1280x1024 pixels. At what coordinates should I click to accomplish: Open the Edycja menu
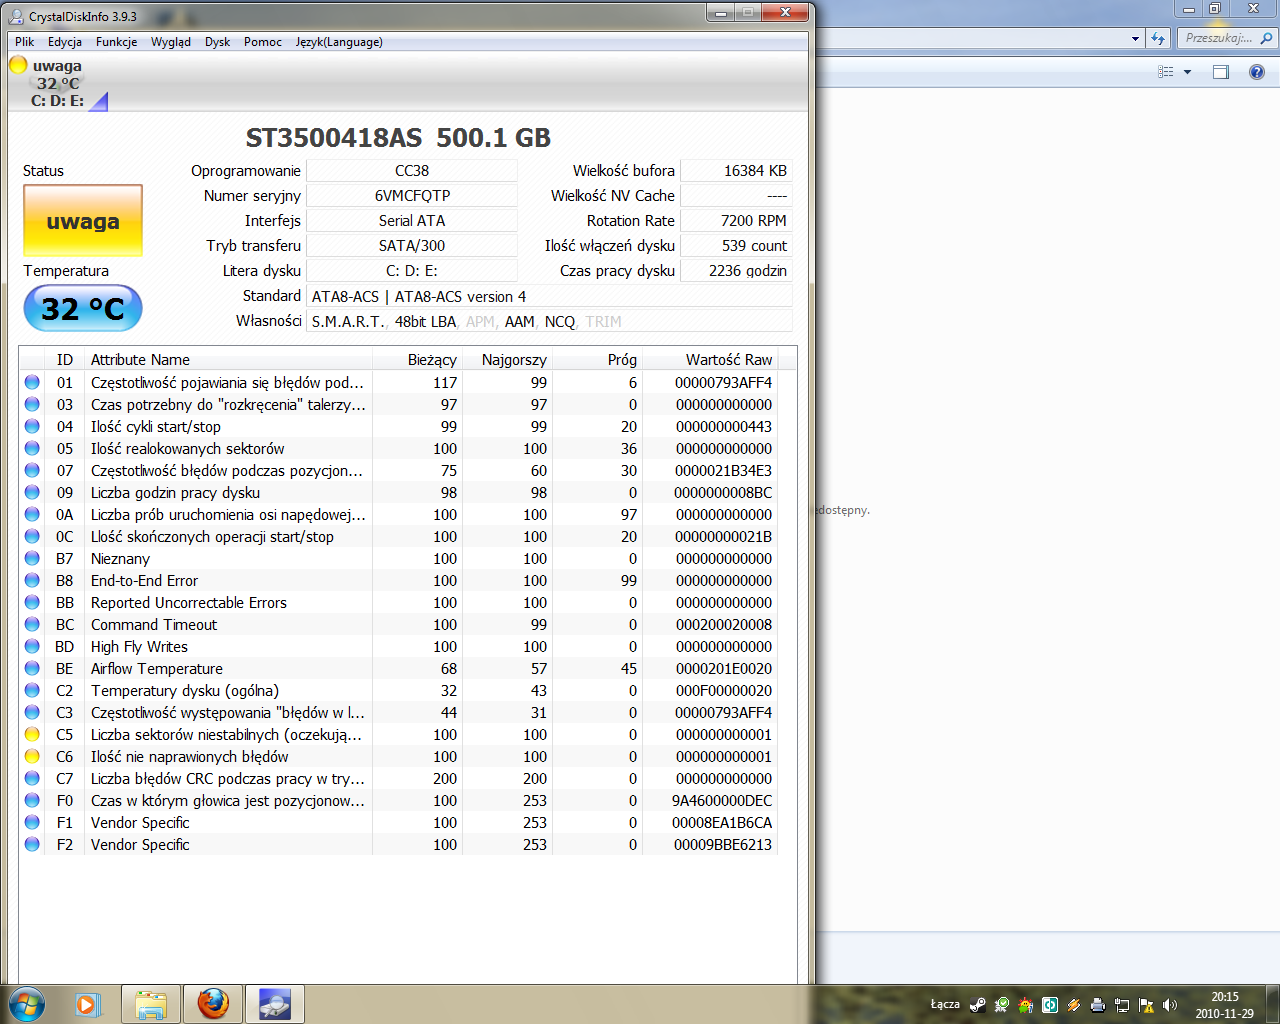click(65, 42)
